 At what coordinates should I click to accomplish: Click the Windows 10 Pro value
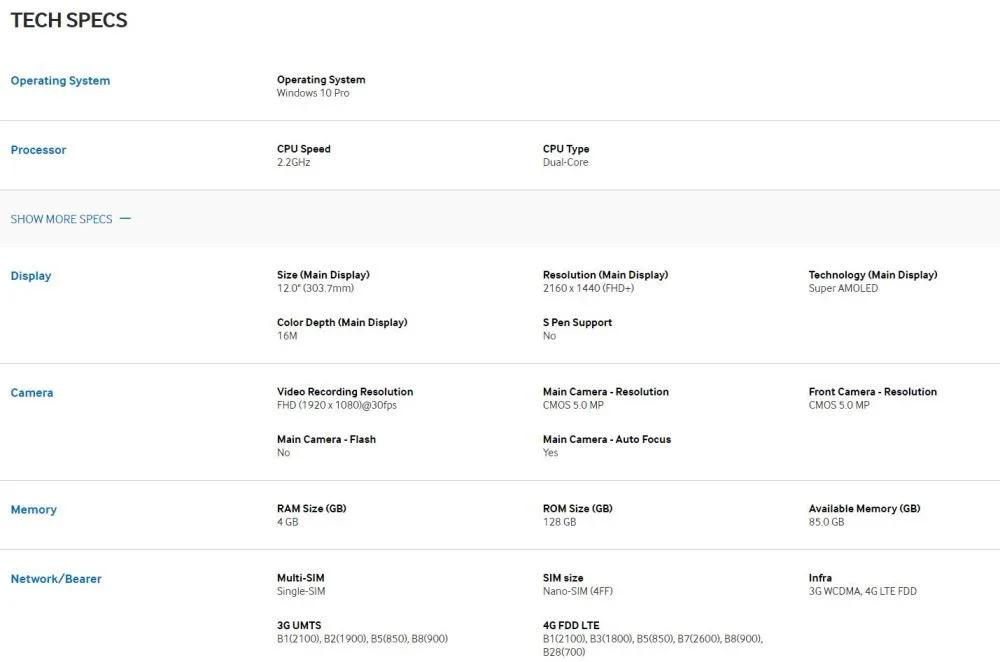(x=313, y=93)
